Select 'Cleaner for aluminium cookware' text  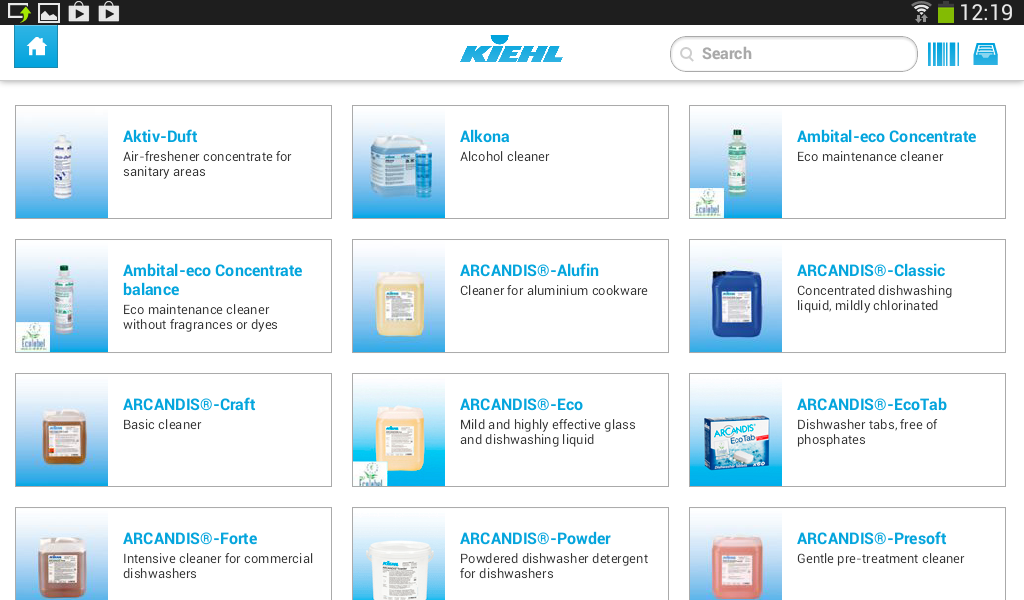[554, 291]
